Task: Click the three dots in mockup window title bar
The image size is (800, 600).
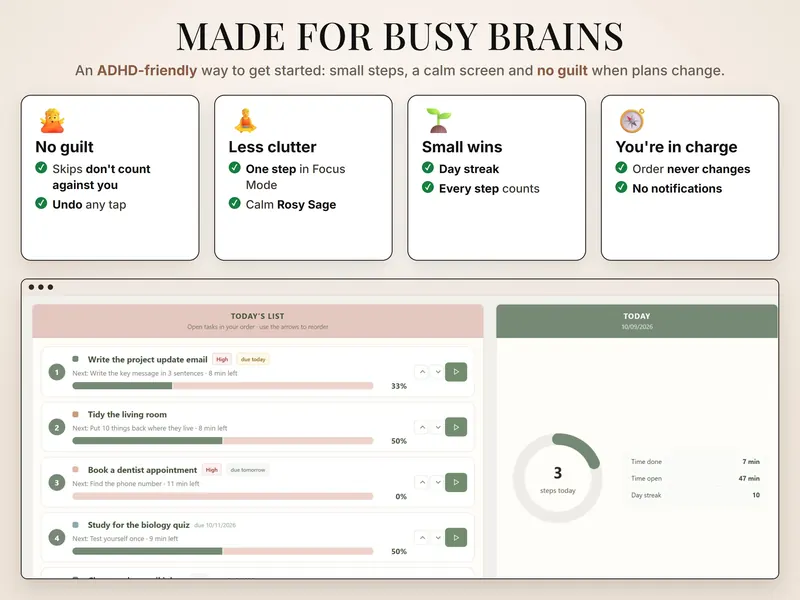Action: click(41, 287)
